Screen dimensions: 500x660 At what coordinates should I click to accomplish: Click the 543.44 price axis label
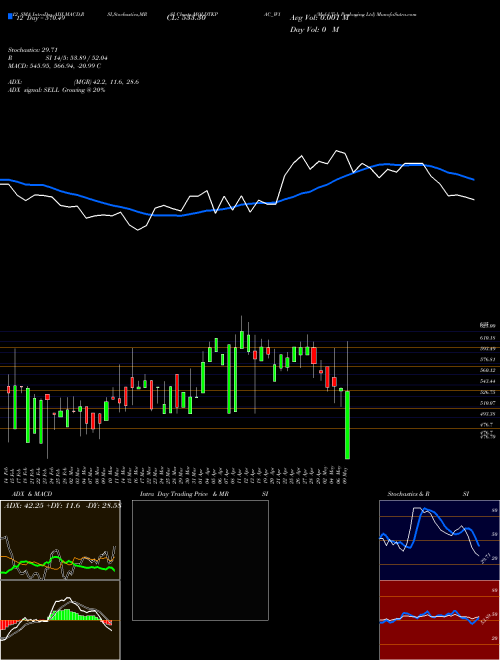(x=487, y=381)
